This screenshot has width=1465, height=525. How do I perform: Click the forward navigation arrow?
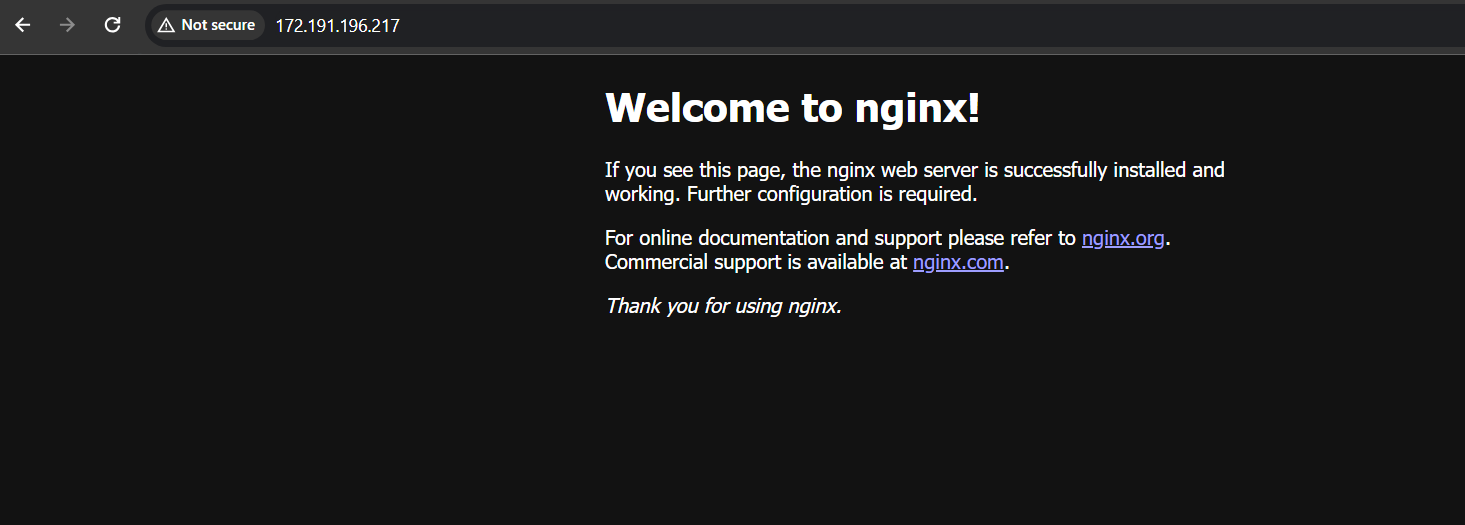click(x=68, y=25)
